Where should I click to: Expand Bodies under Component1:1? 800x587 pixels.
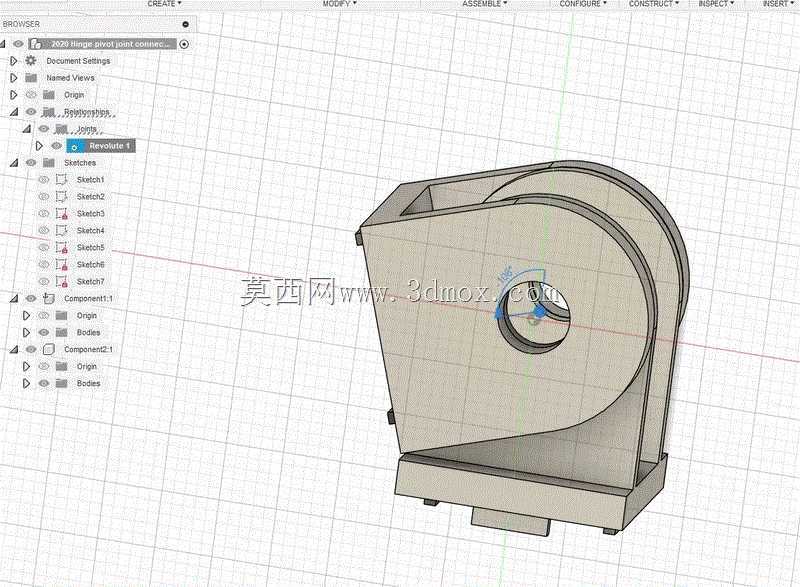tap(27, 333)
